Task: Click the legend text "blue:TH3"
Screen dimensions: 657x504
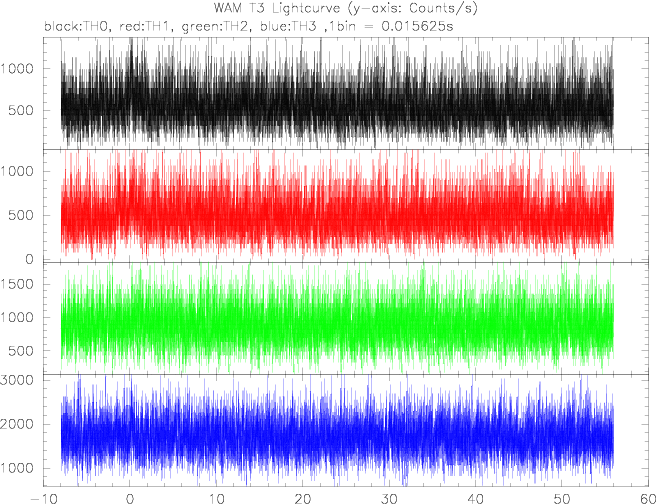Action: [290, 27]
